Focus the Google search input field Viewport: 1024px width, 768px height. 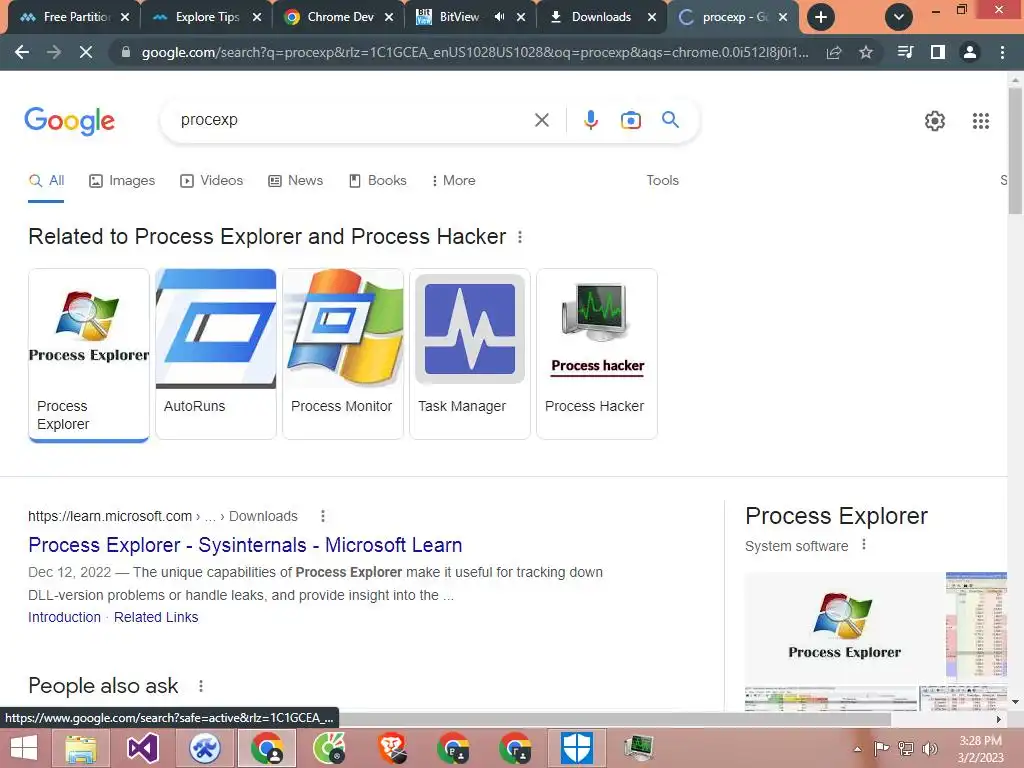353,120
